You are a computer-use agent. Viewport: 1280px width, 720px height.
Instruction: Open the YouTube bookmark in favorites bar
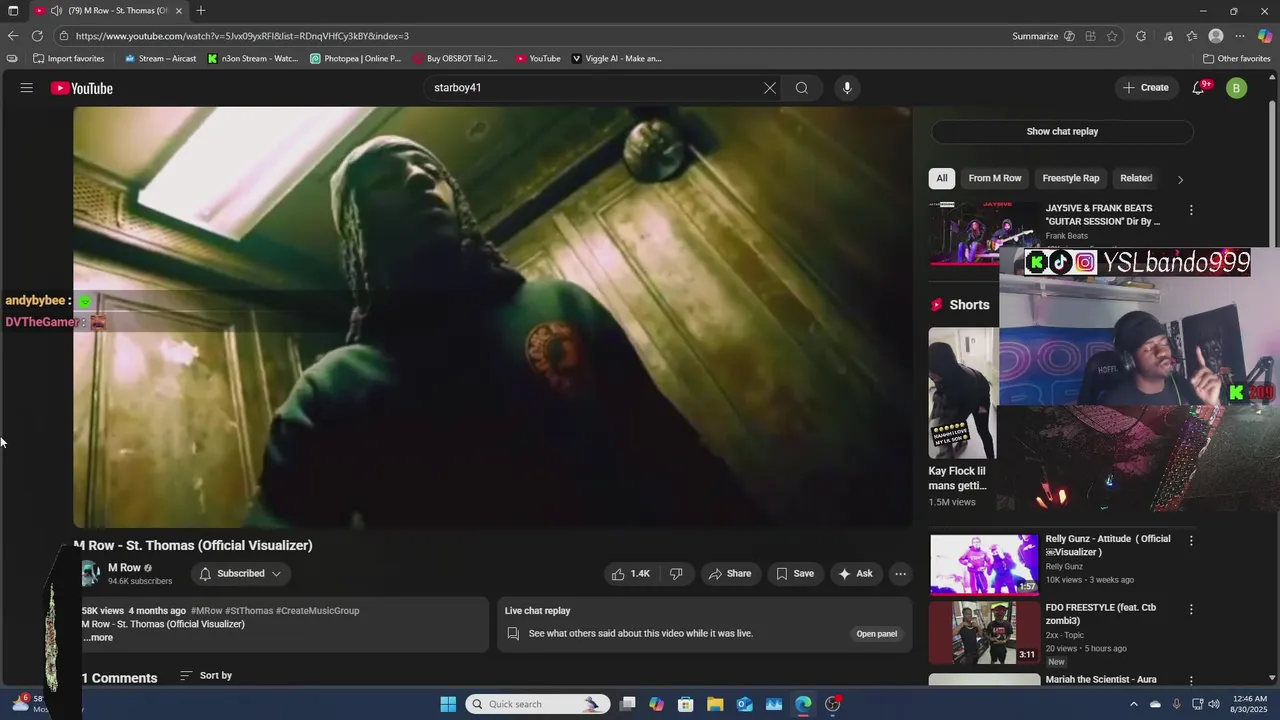click(538, 59)
